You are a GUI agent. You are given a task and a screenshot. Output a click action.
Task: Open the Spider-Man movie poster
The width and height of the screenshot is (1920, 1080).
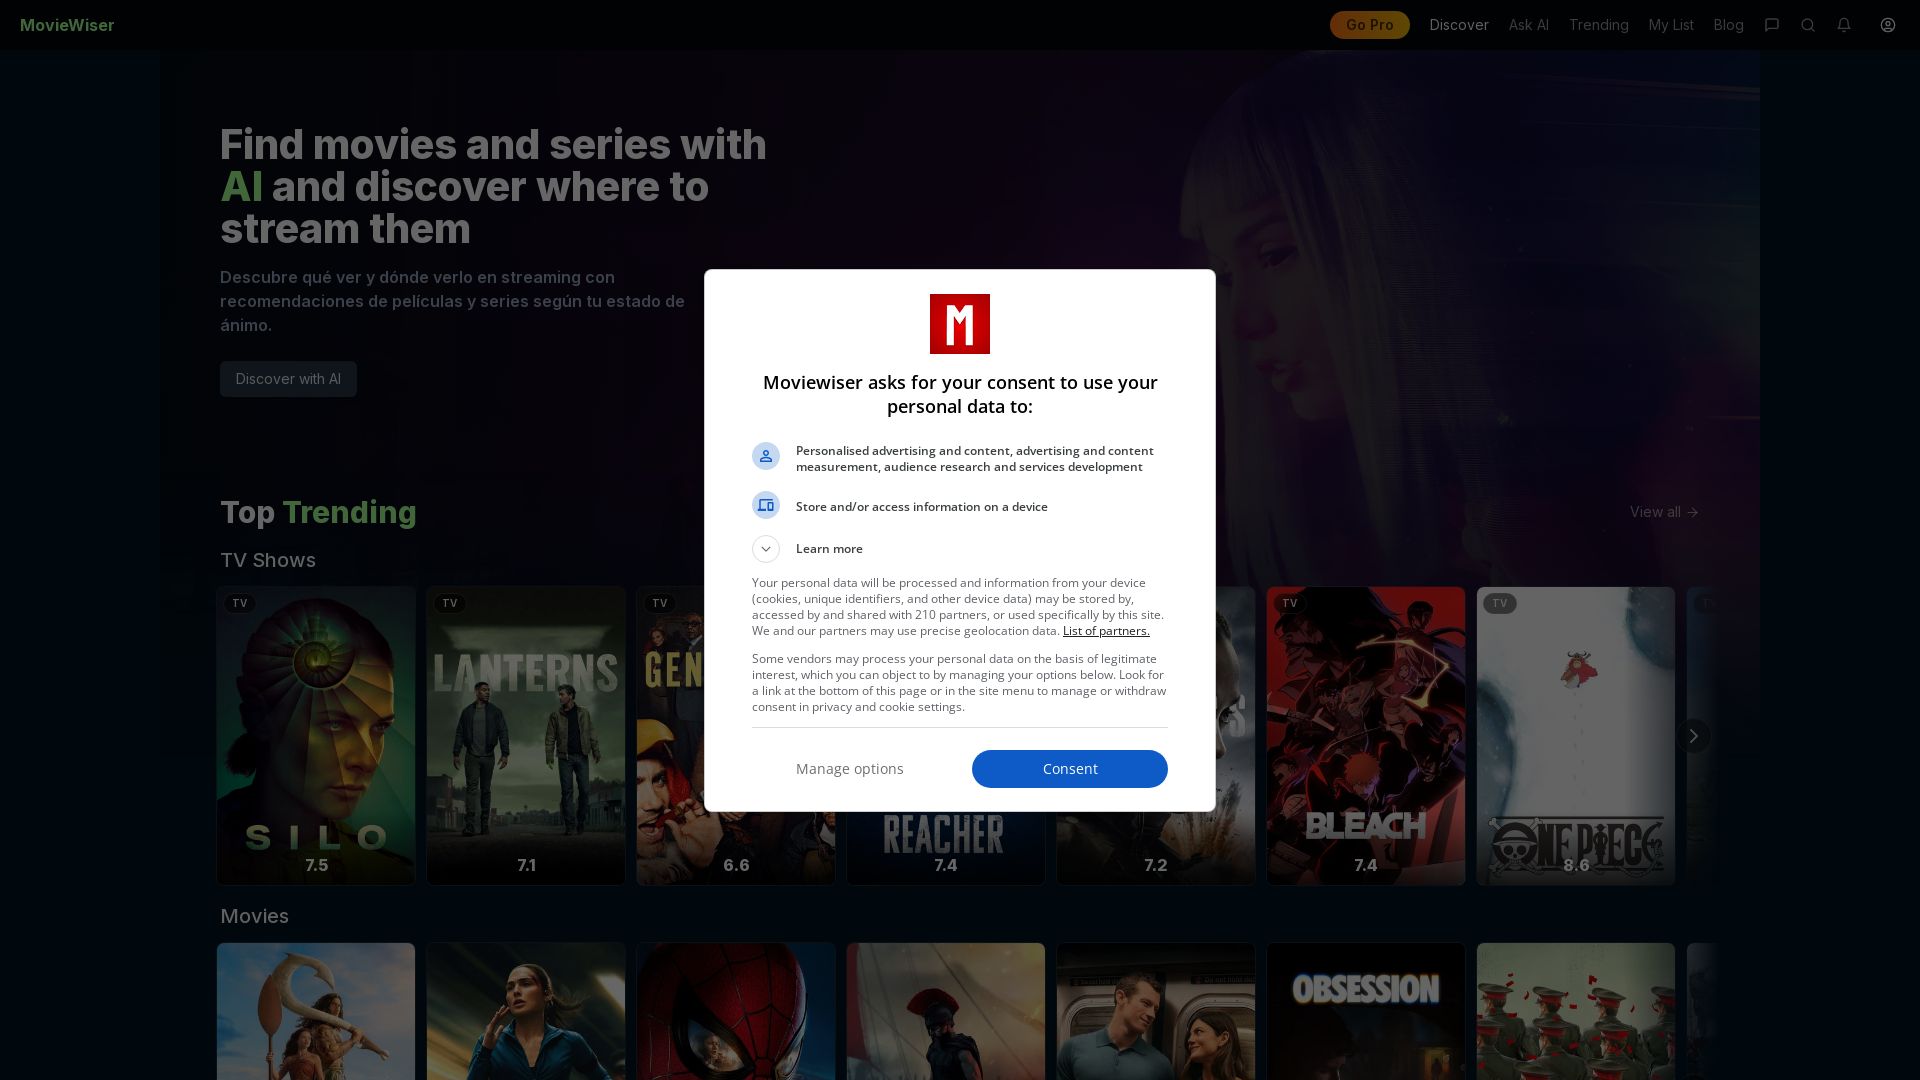[736, 1011]
